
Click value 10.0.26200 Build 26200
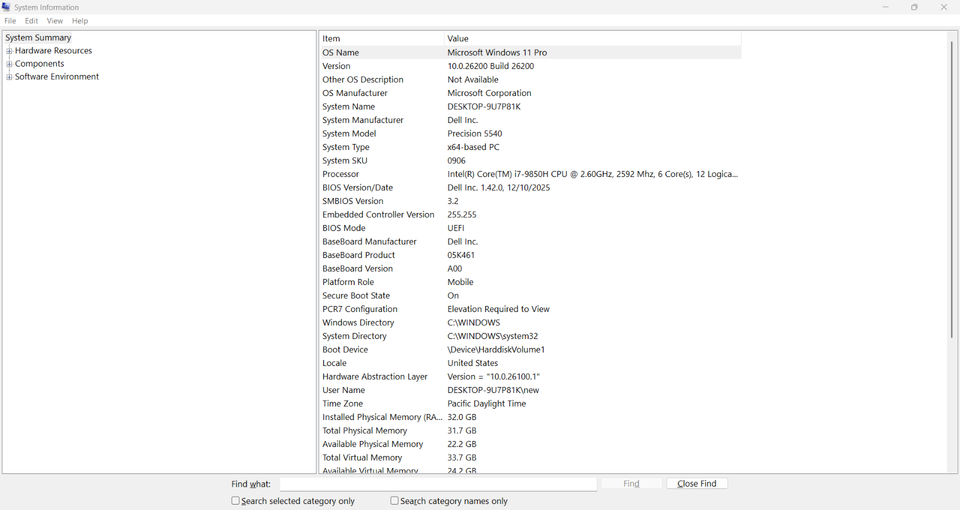point(490,66)
